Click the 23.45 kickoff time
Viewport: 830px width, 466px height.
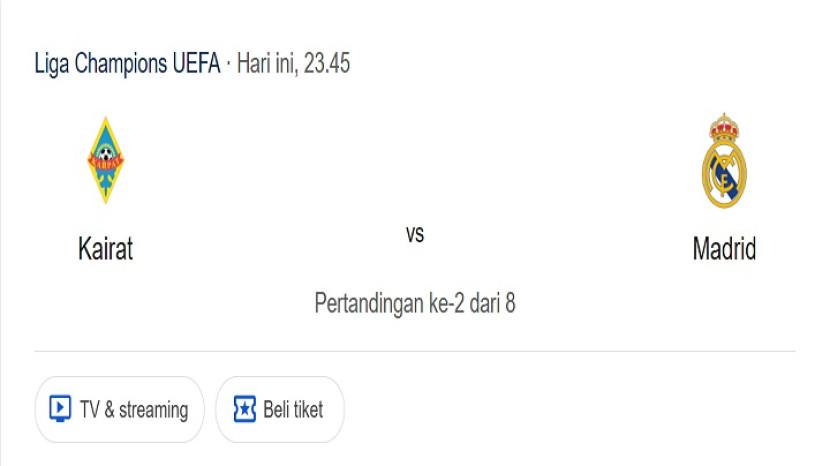[x=328, y=65]
